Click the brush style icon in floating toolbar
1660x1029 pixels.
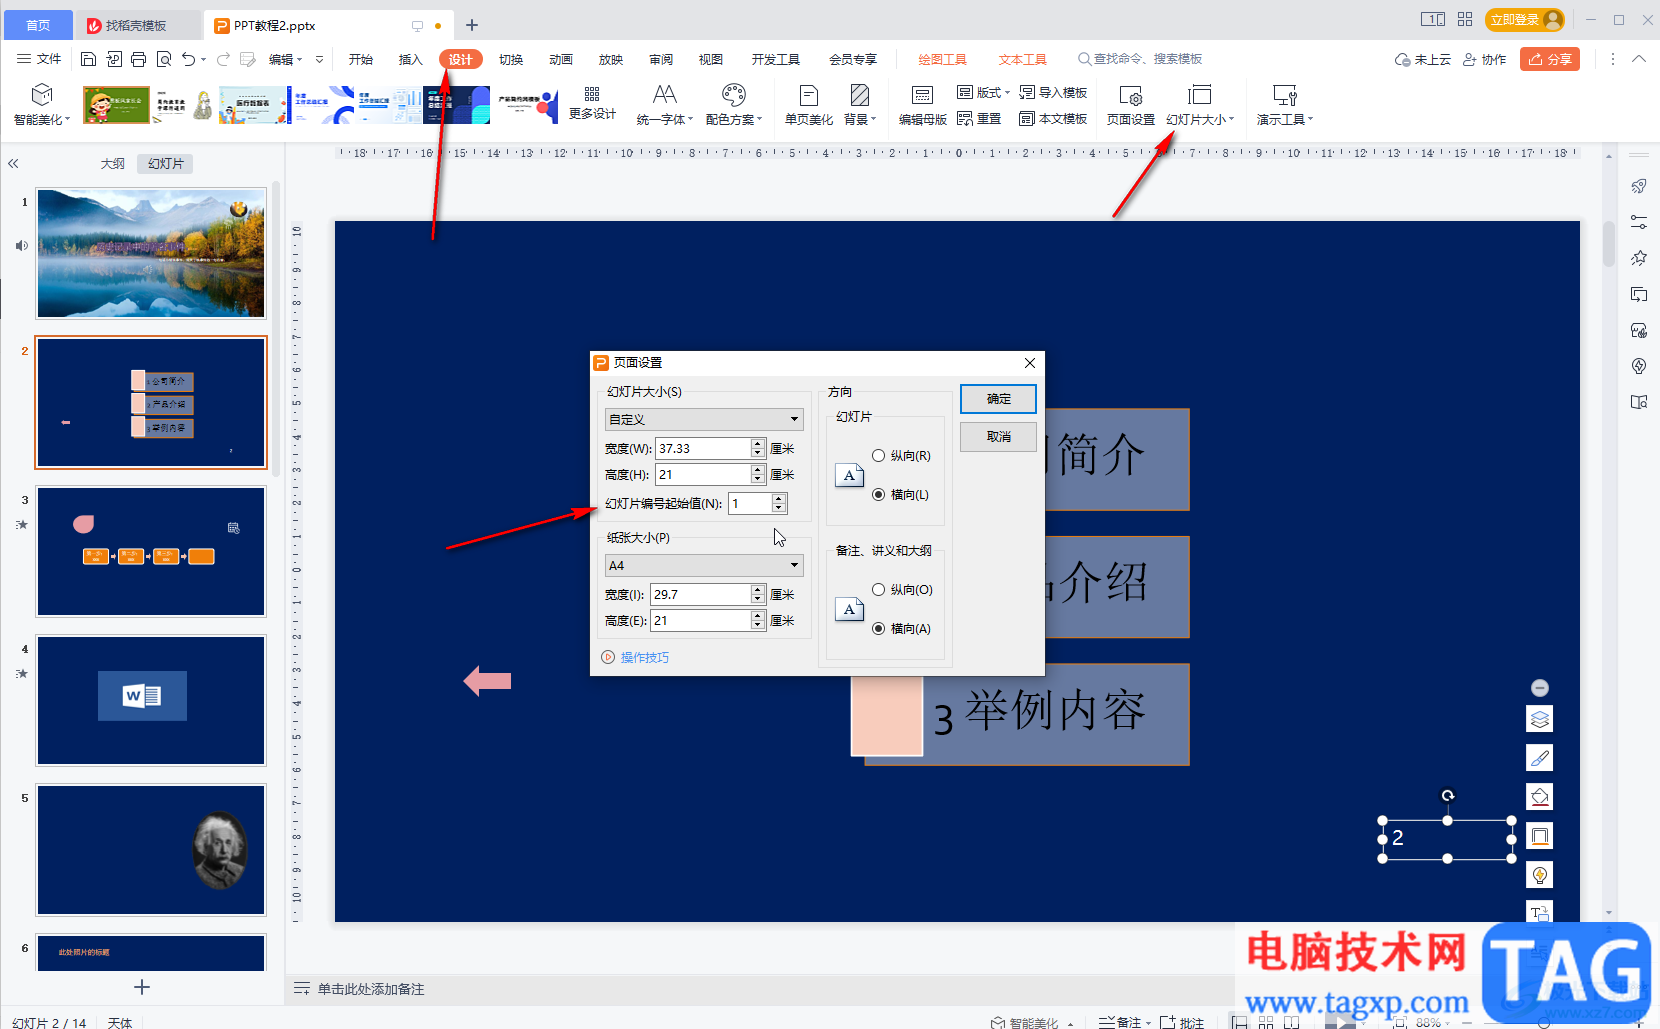pyautogui.click(x=1540, y=758)
